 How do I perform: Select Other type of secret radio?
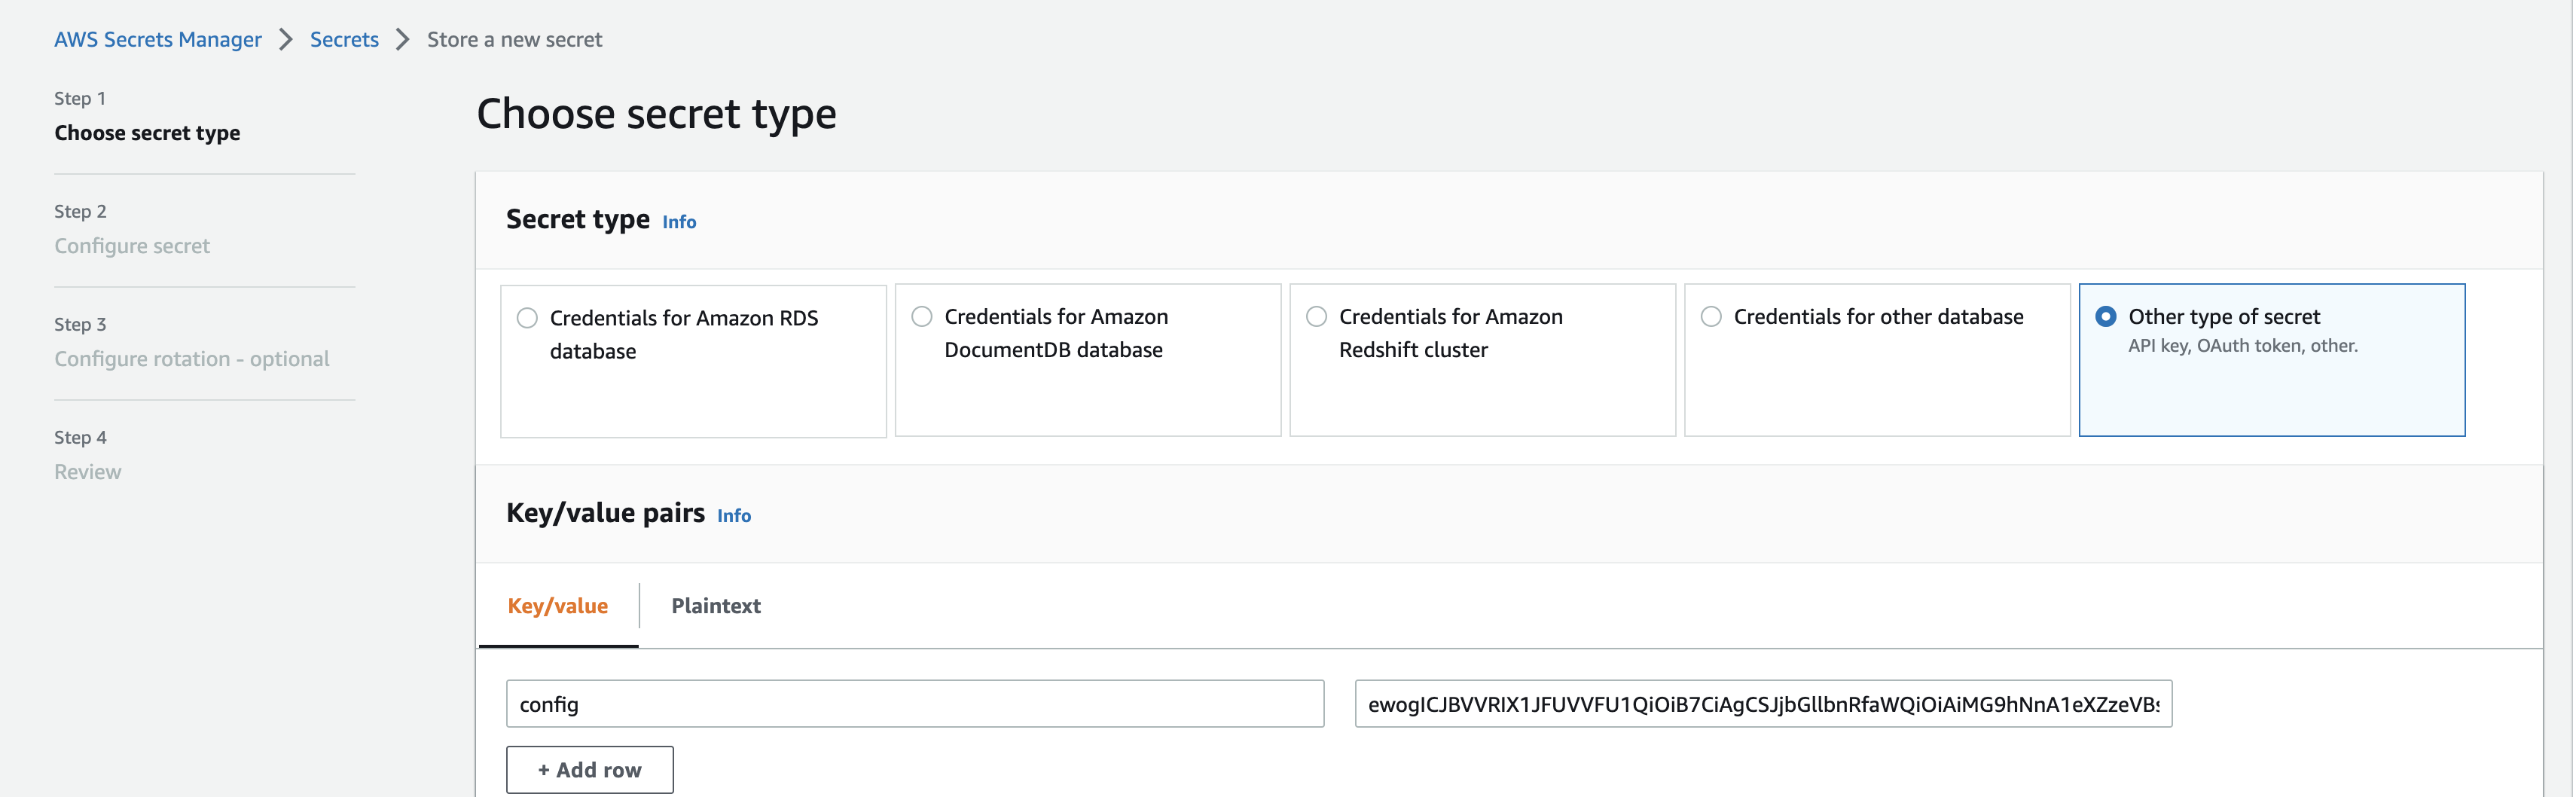(2106, 316)
